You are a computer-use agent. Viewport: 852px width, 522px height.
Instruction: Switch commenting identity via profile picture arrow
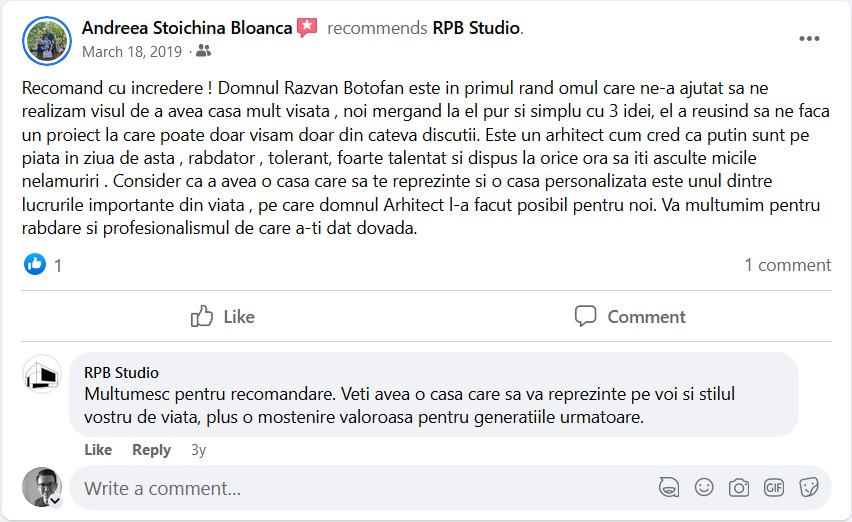[x=55, y=500]
